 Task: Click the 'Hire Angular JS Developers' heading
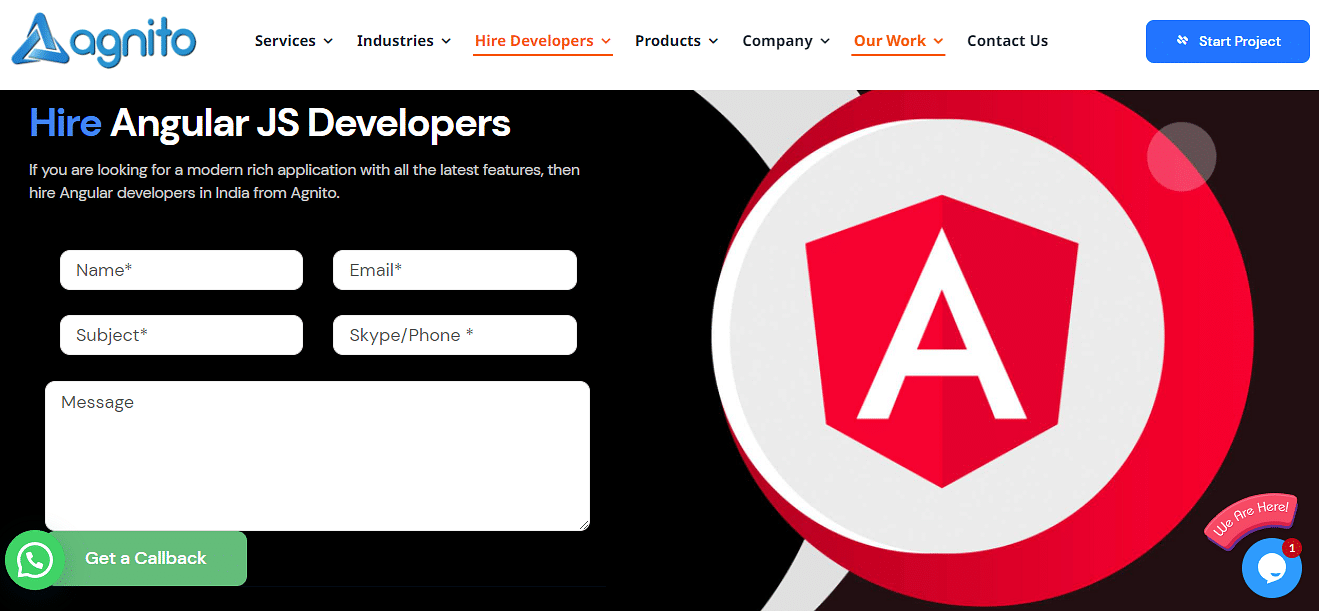(x=270, y=123)
